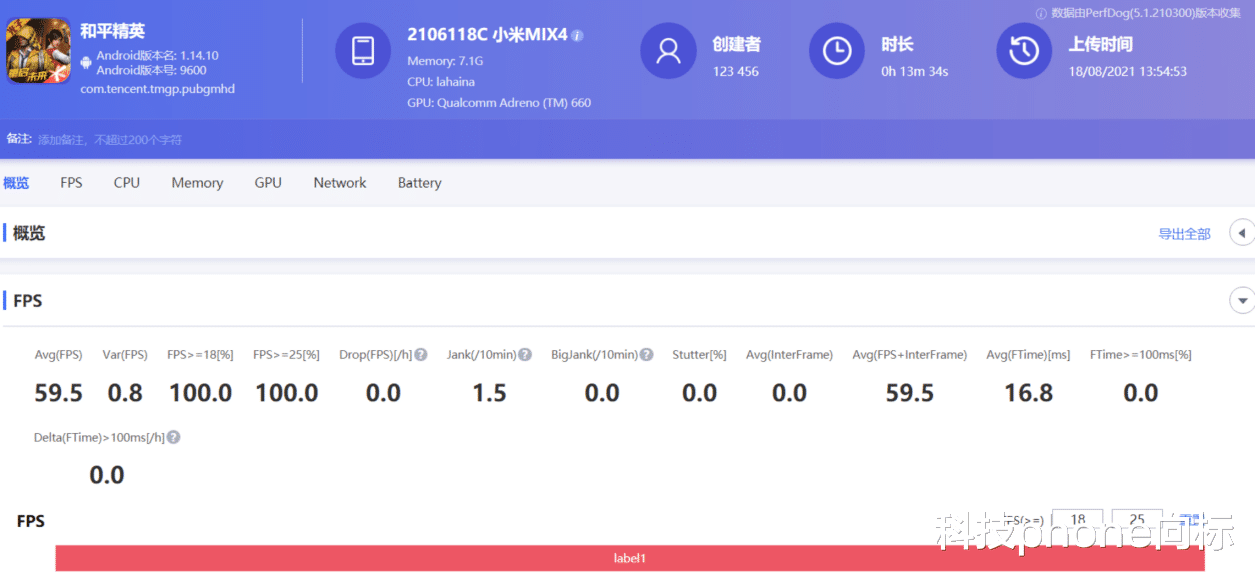Click the Avg(FPS+InterFrame) label
Screen dimensions: 1255x578
(x=910, y=355)
